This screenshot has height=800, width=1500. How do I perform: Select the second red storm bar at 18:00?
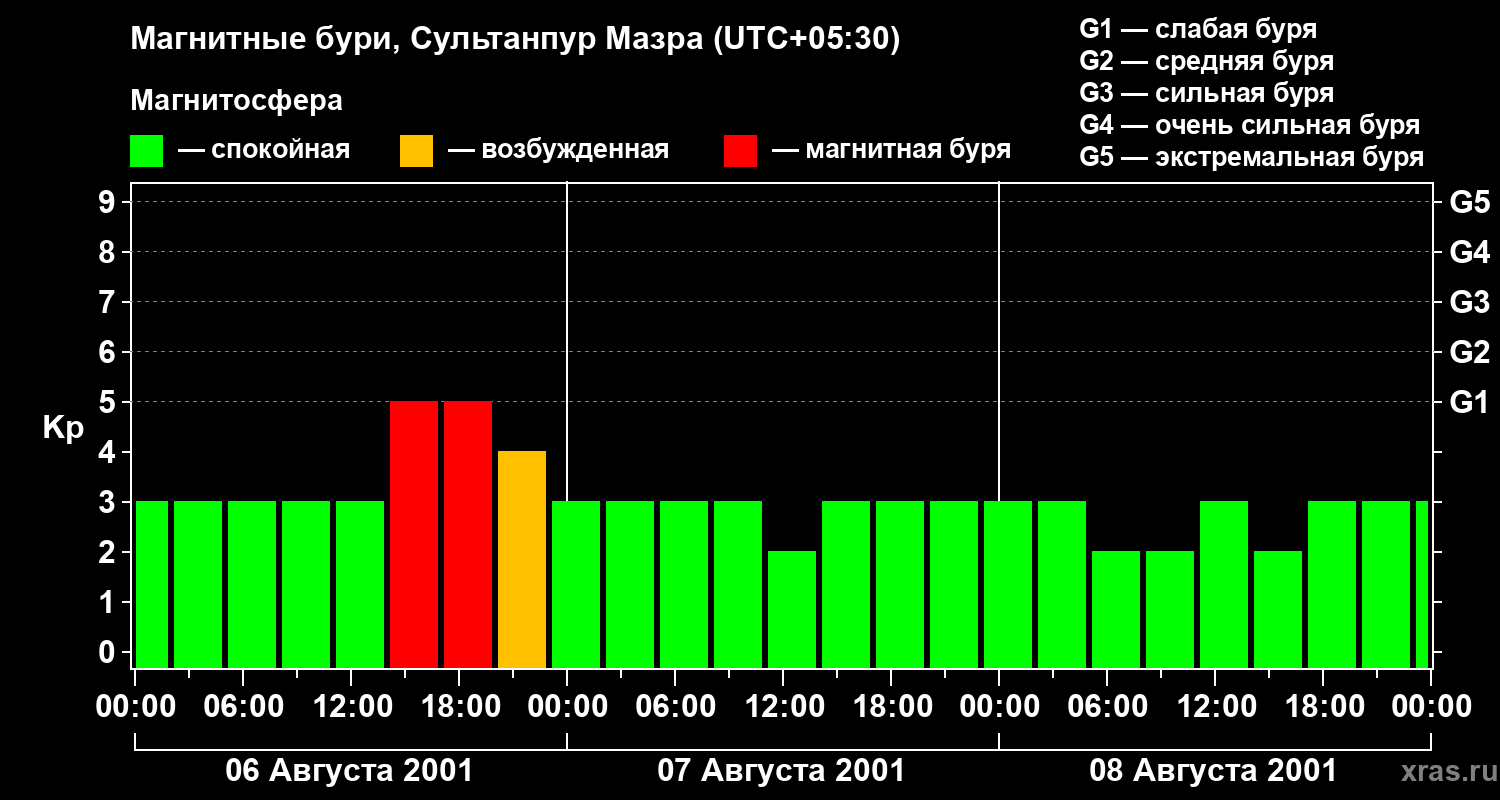[x=468, y=535]
